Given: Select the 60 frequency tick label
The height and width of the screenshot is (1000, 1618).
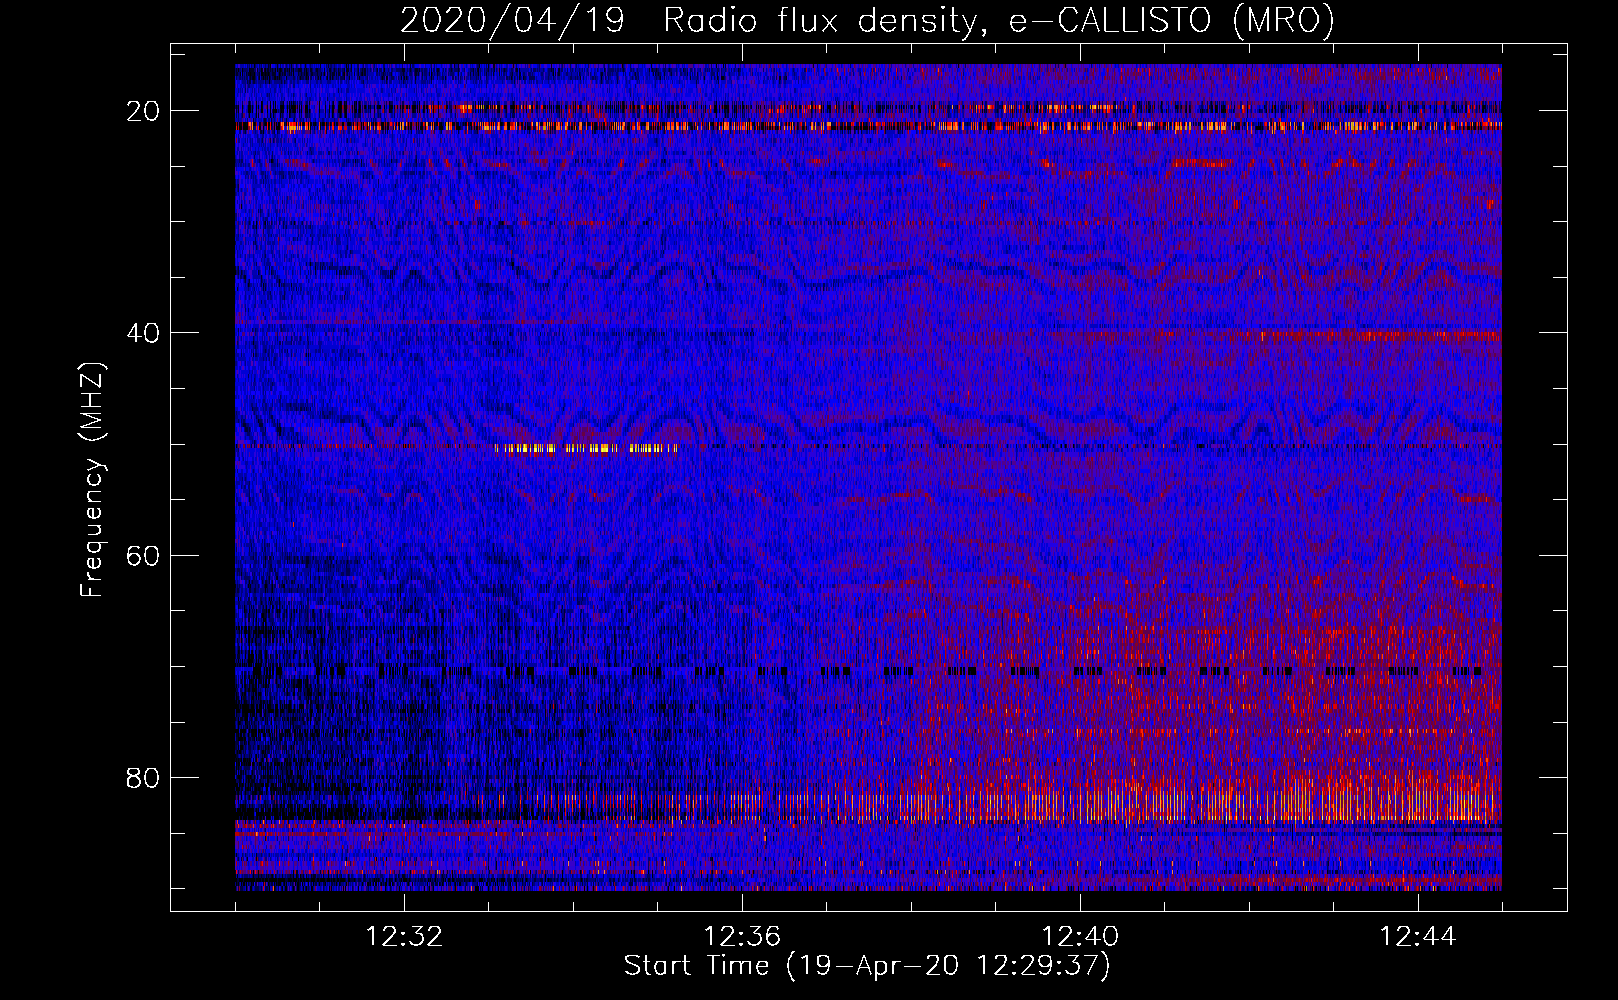Looking at the screenshot, I should coord(143,555).
